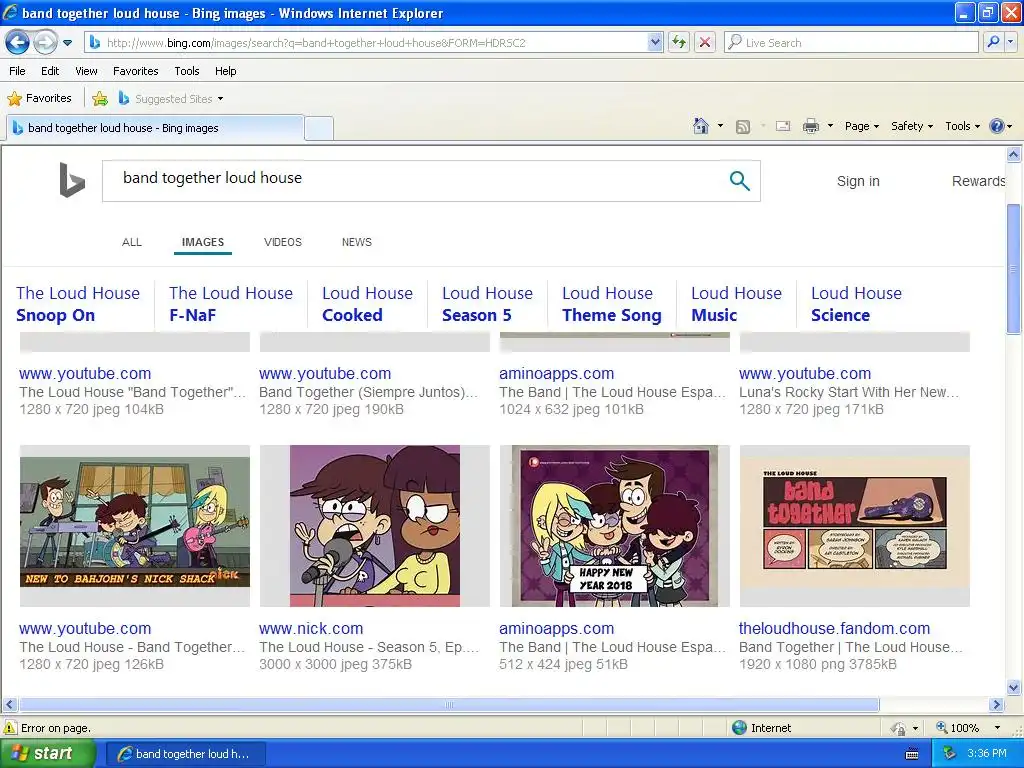This screenshot has width=1024, height=768.
Task: Expand the Print options dropdown arrow
Action: click(x=830, y=126)
